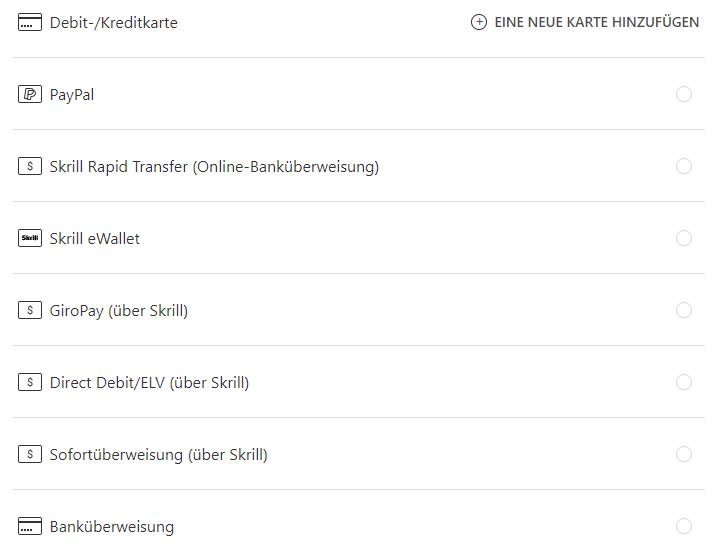The image size is (724, 556).
Task: Pick the Direct Debit/ELV radio option
Action: [684, 382]
